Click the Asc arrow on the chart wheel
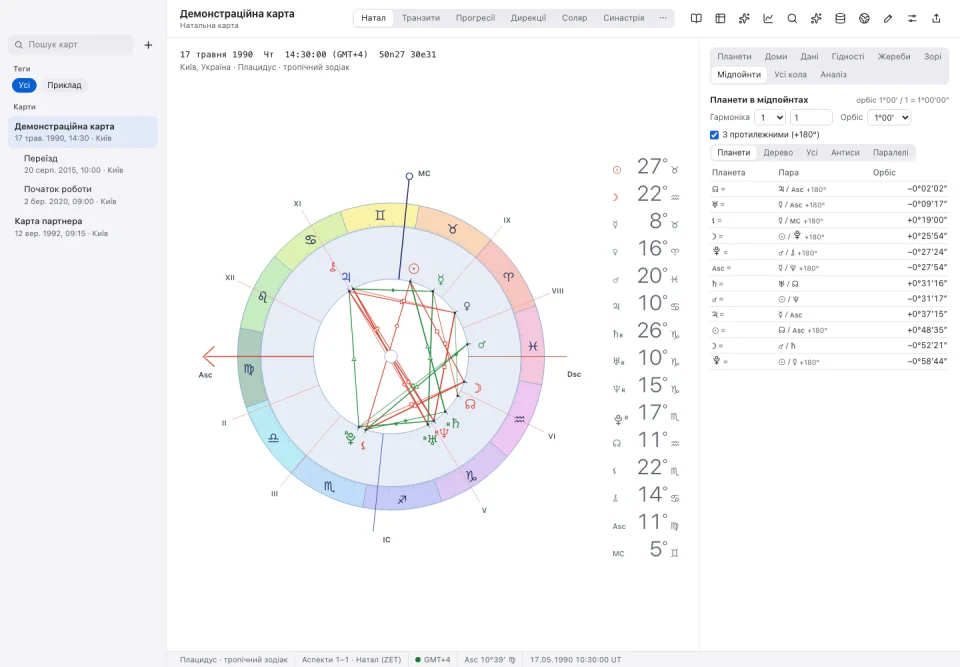The height and width of the screenshot is (667, 960). (210, 356)
